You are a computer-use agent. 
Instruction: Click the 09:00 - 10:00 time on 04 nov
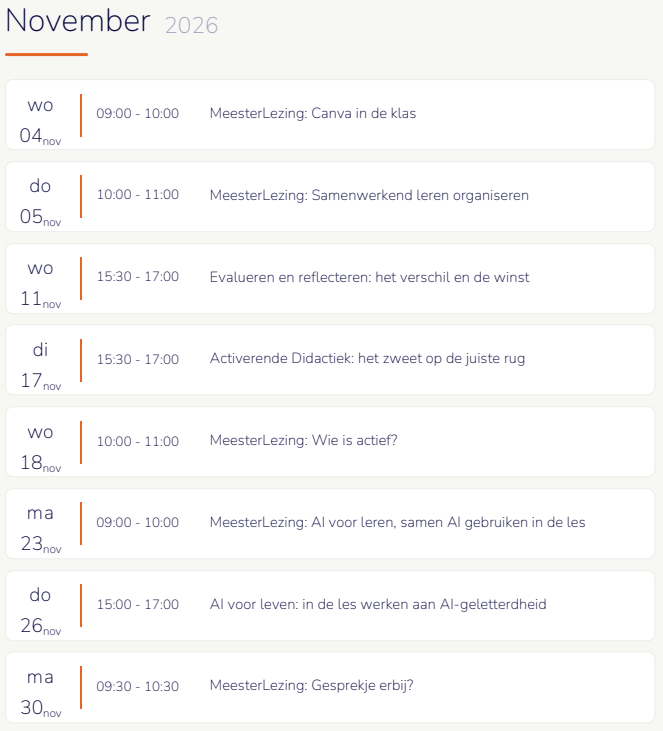pyautogui.click(x=138, y=113)
